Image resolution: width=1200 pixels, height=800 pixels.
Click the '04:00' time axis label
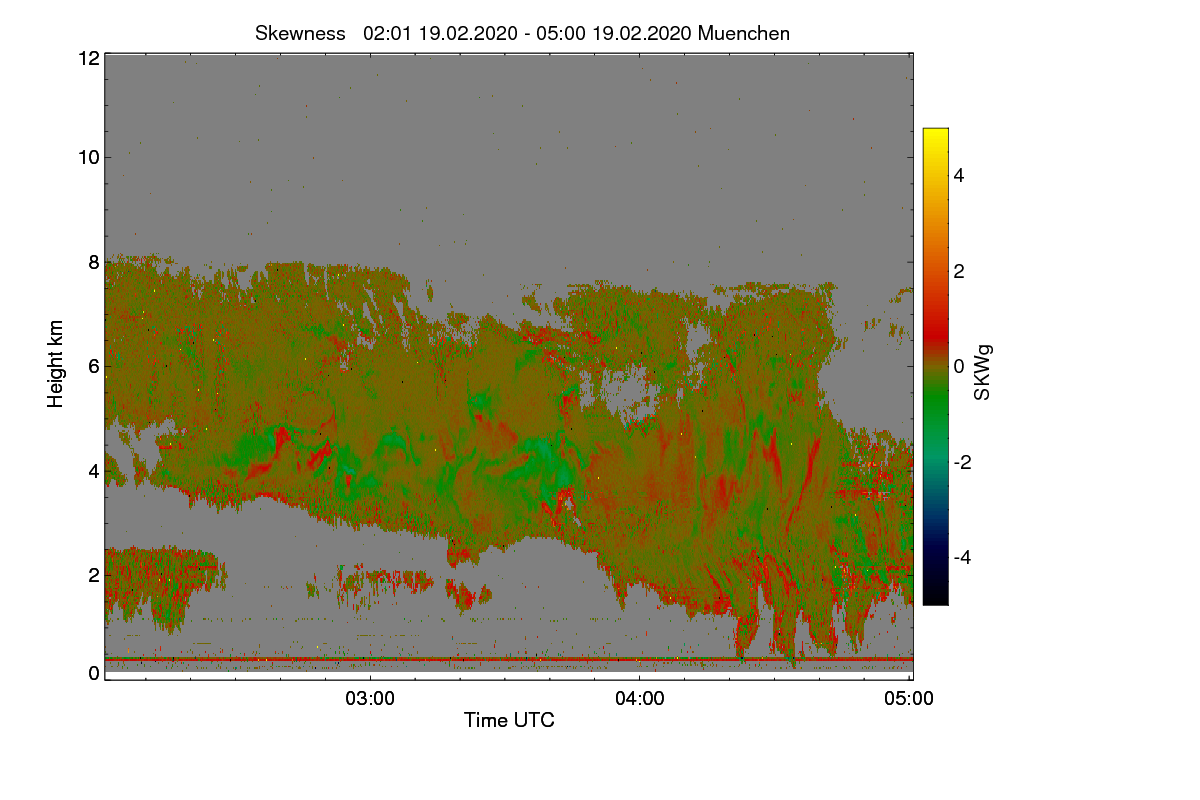tap(640, 698)
